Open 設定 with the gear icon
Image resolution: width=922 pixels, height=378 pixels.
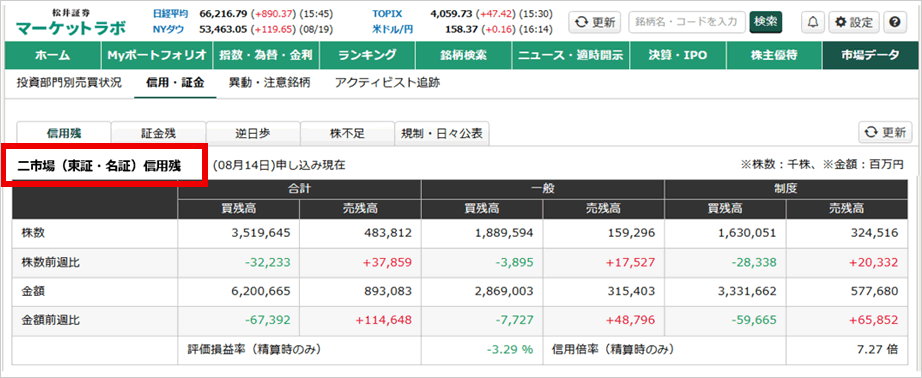(854, 22)
